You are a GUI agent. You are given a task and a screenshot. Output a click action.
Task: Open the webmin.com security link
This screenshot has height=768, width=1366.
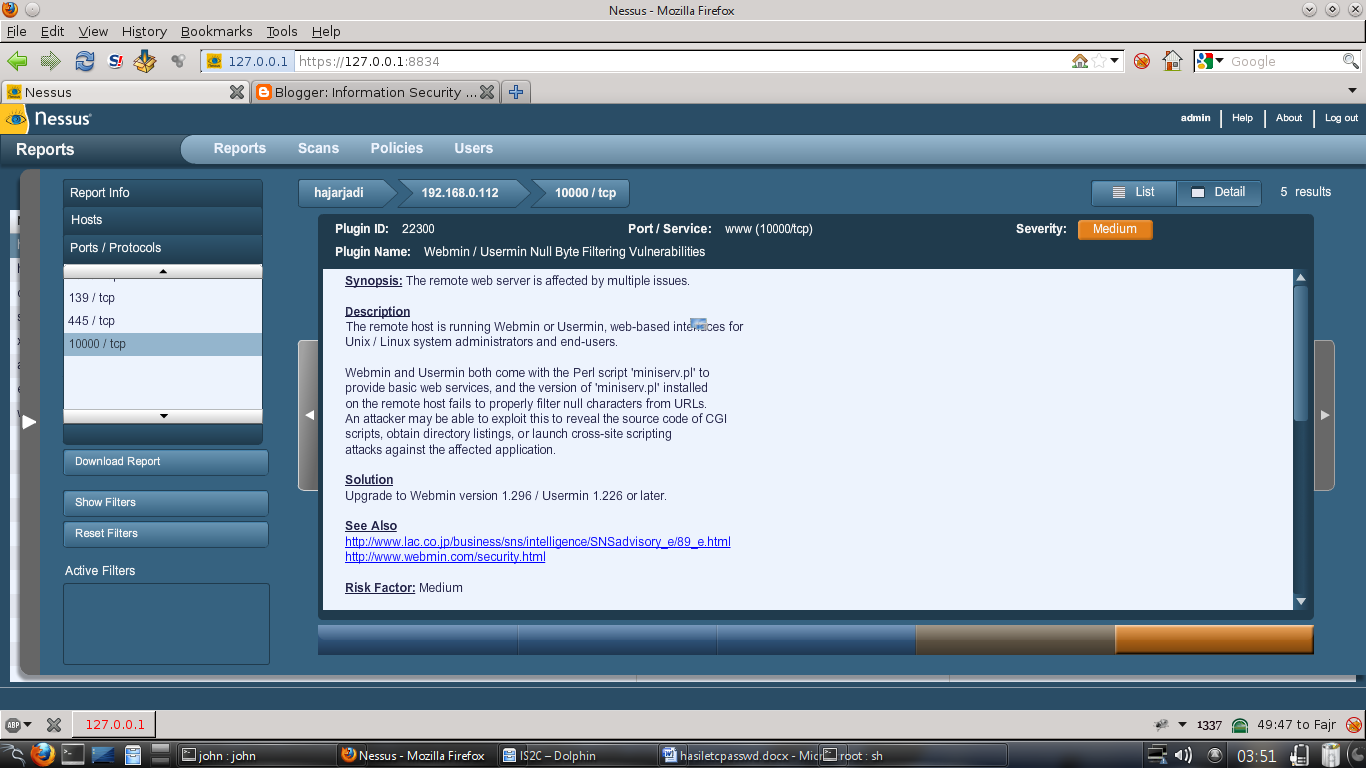pos(444,557)
